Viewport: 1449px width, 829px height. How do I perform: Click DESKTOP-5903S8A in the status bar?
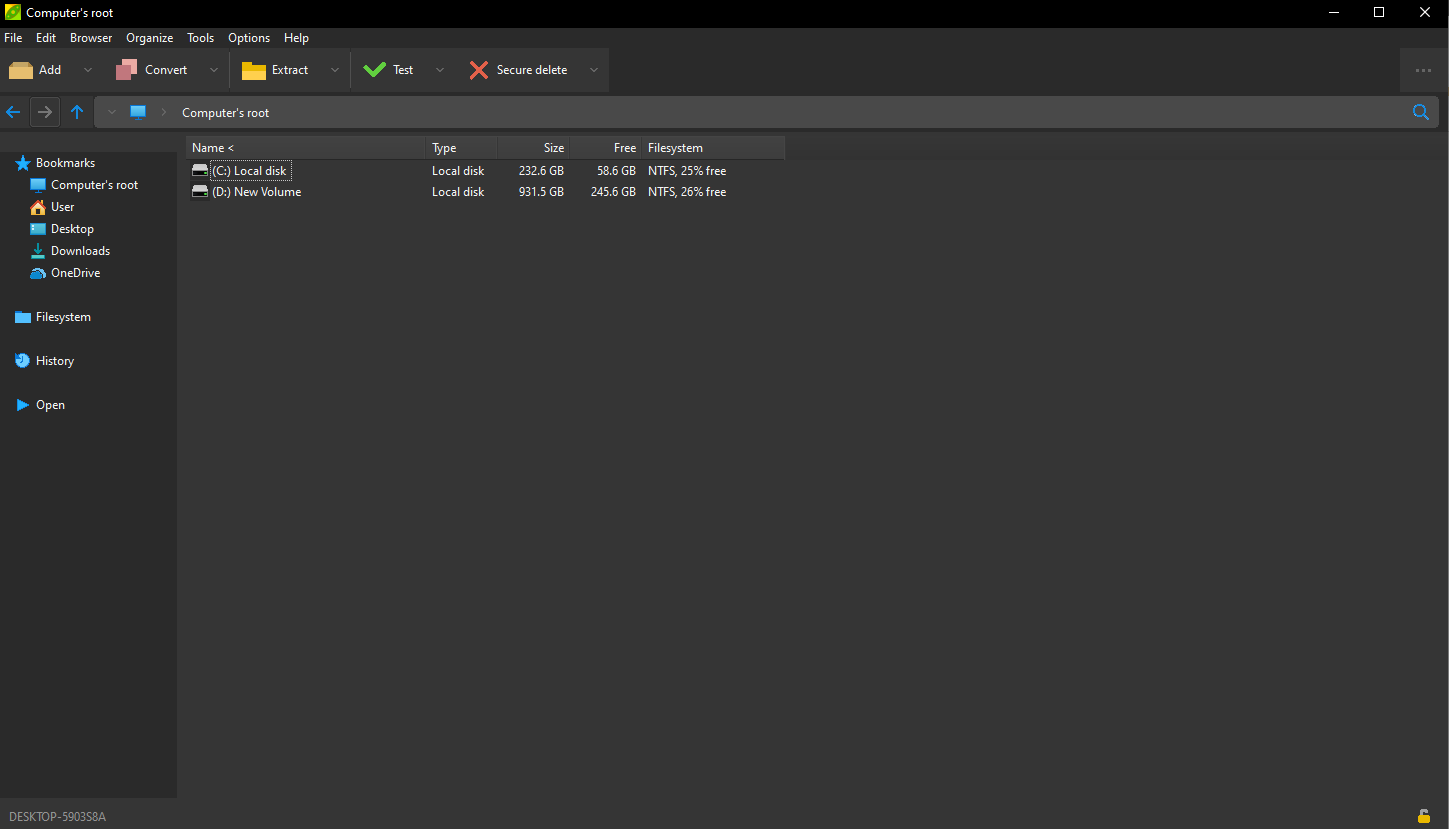(x=57, y=817)
